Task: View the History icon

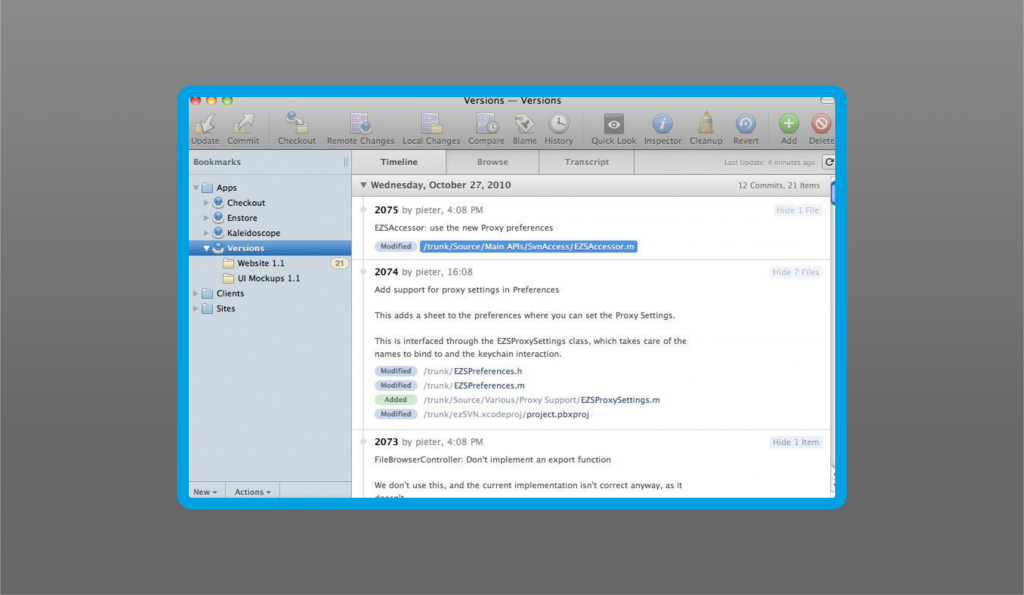Action: coord(558,129)
